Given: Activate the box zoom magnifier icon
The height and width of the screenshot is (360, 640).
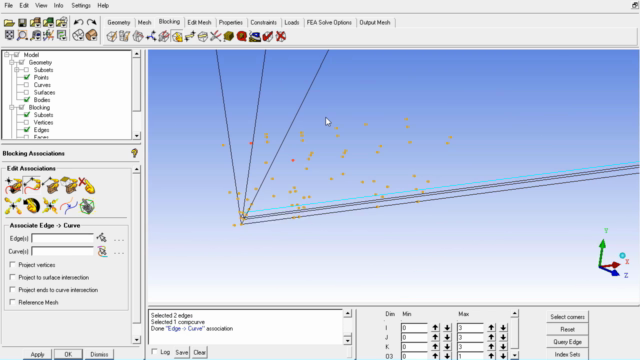Looking at the screenshot, I should pos(22,36).
